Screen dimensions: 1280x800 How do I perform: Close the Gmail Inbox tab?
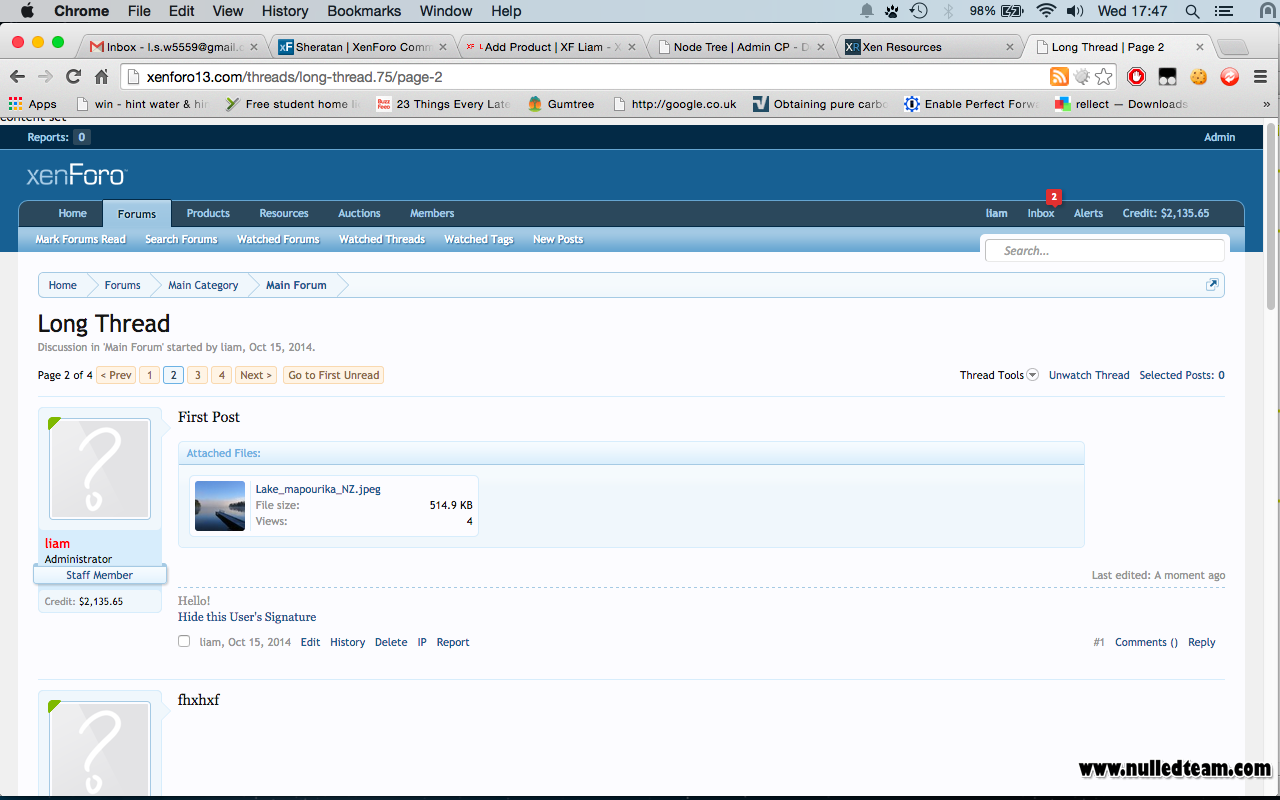click(x=254, y=47)
